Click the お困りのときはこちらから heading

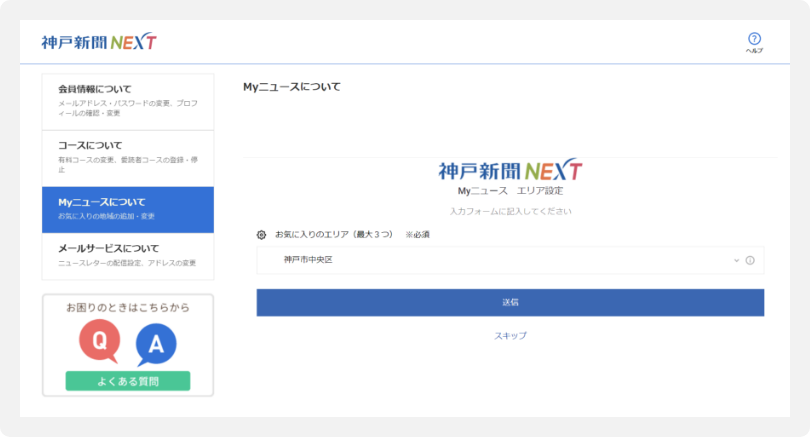[x=128, y=308]
